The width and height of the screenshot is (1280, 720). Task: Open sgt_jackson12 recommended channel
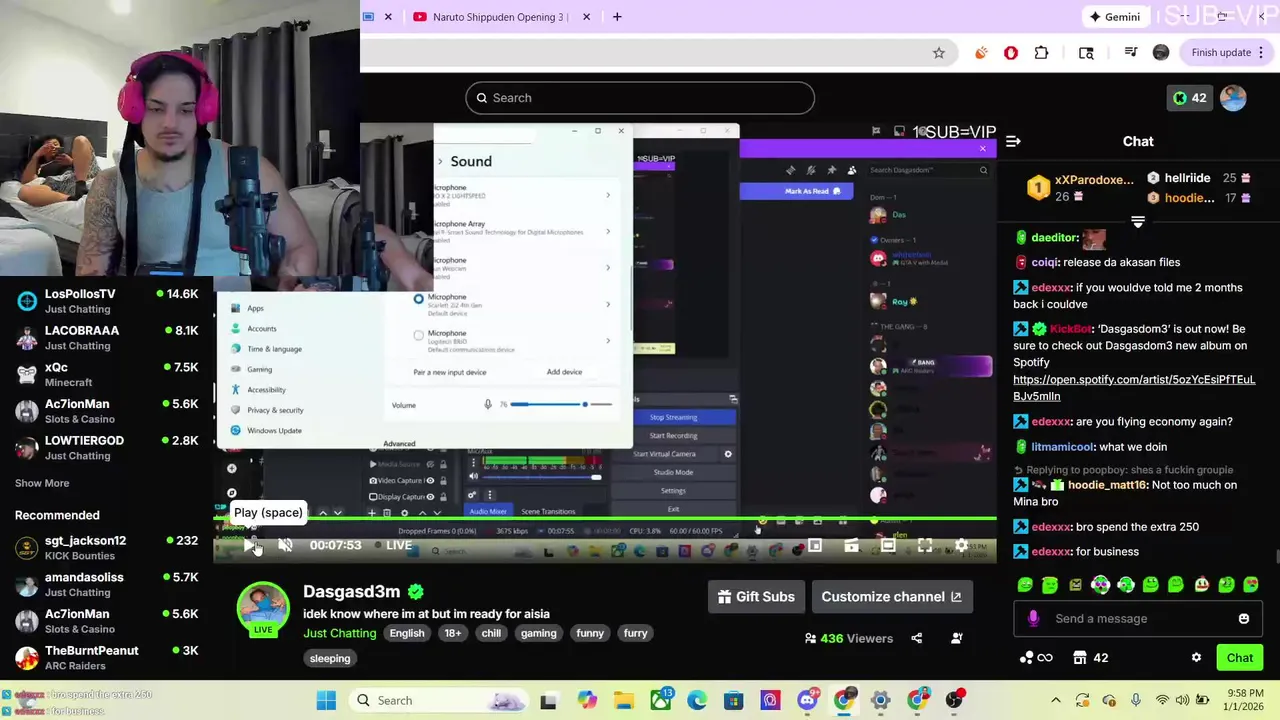pyautogui.click(x=107, y=548)
